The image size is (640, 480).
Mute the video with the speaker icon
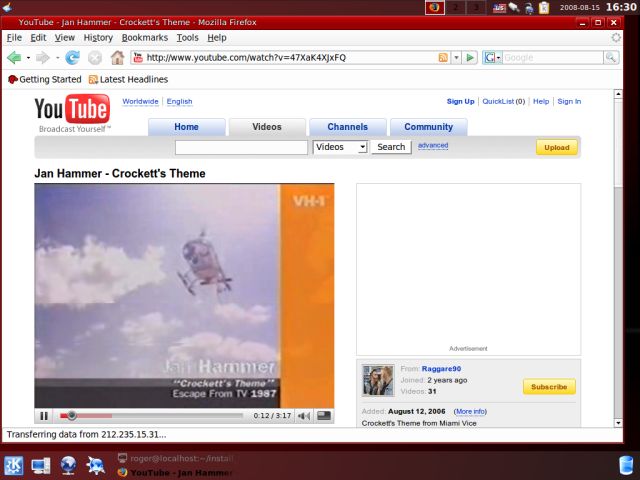pyautogui.click(x=304, y=416)
